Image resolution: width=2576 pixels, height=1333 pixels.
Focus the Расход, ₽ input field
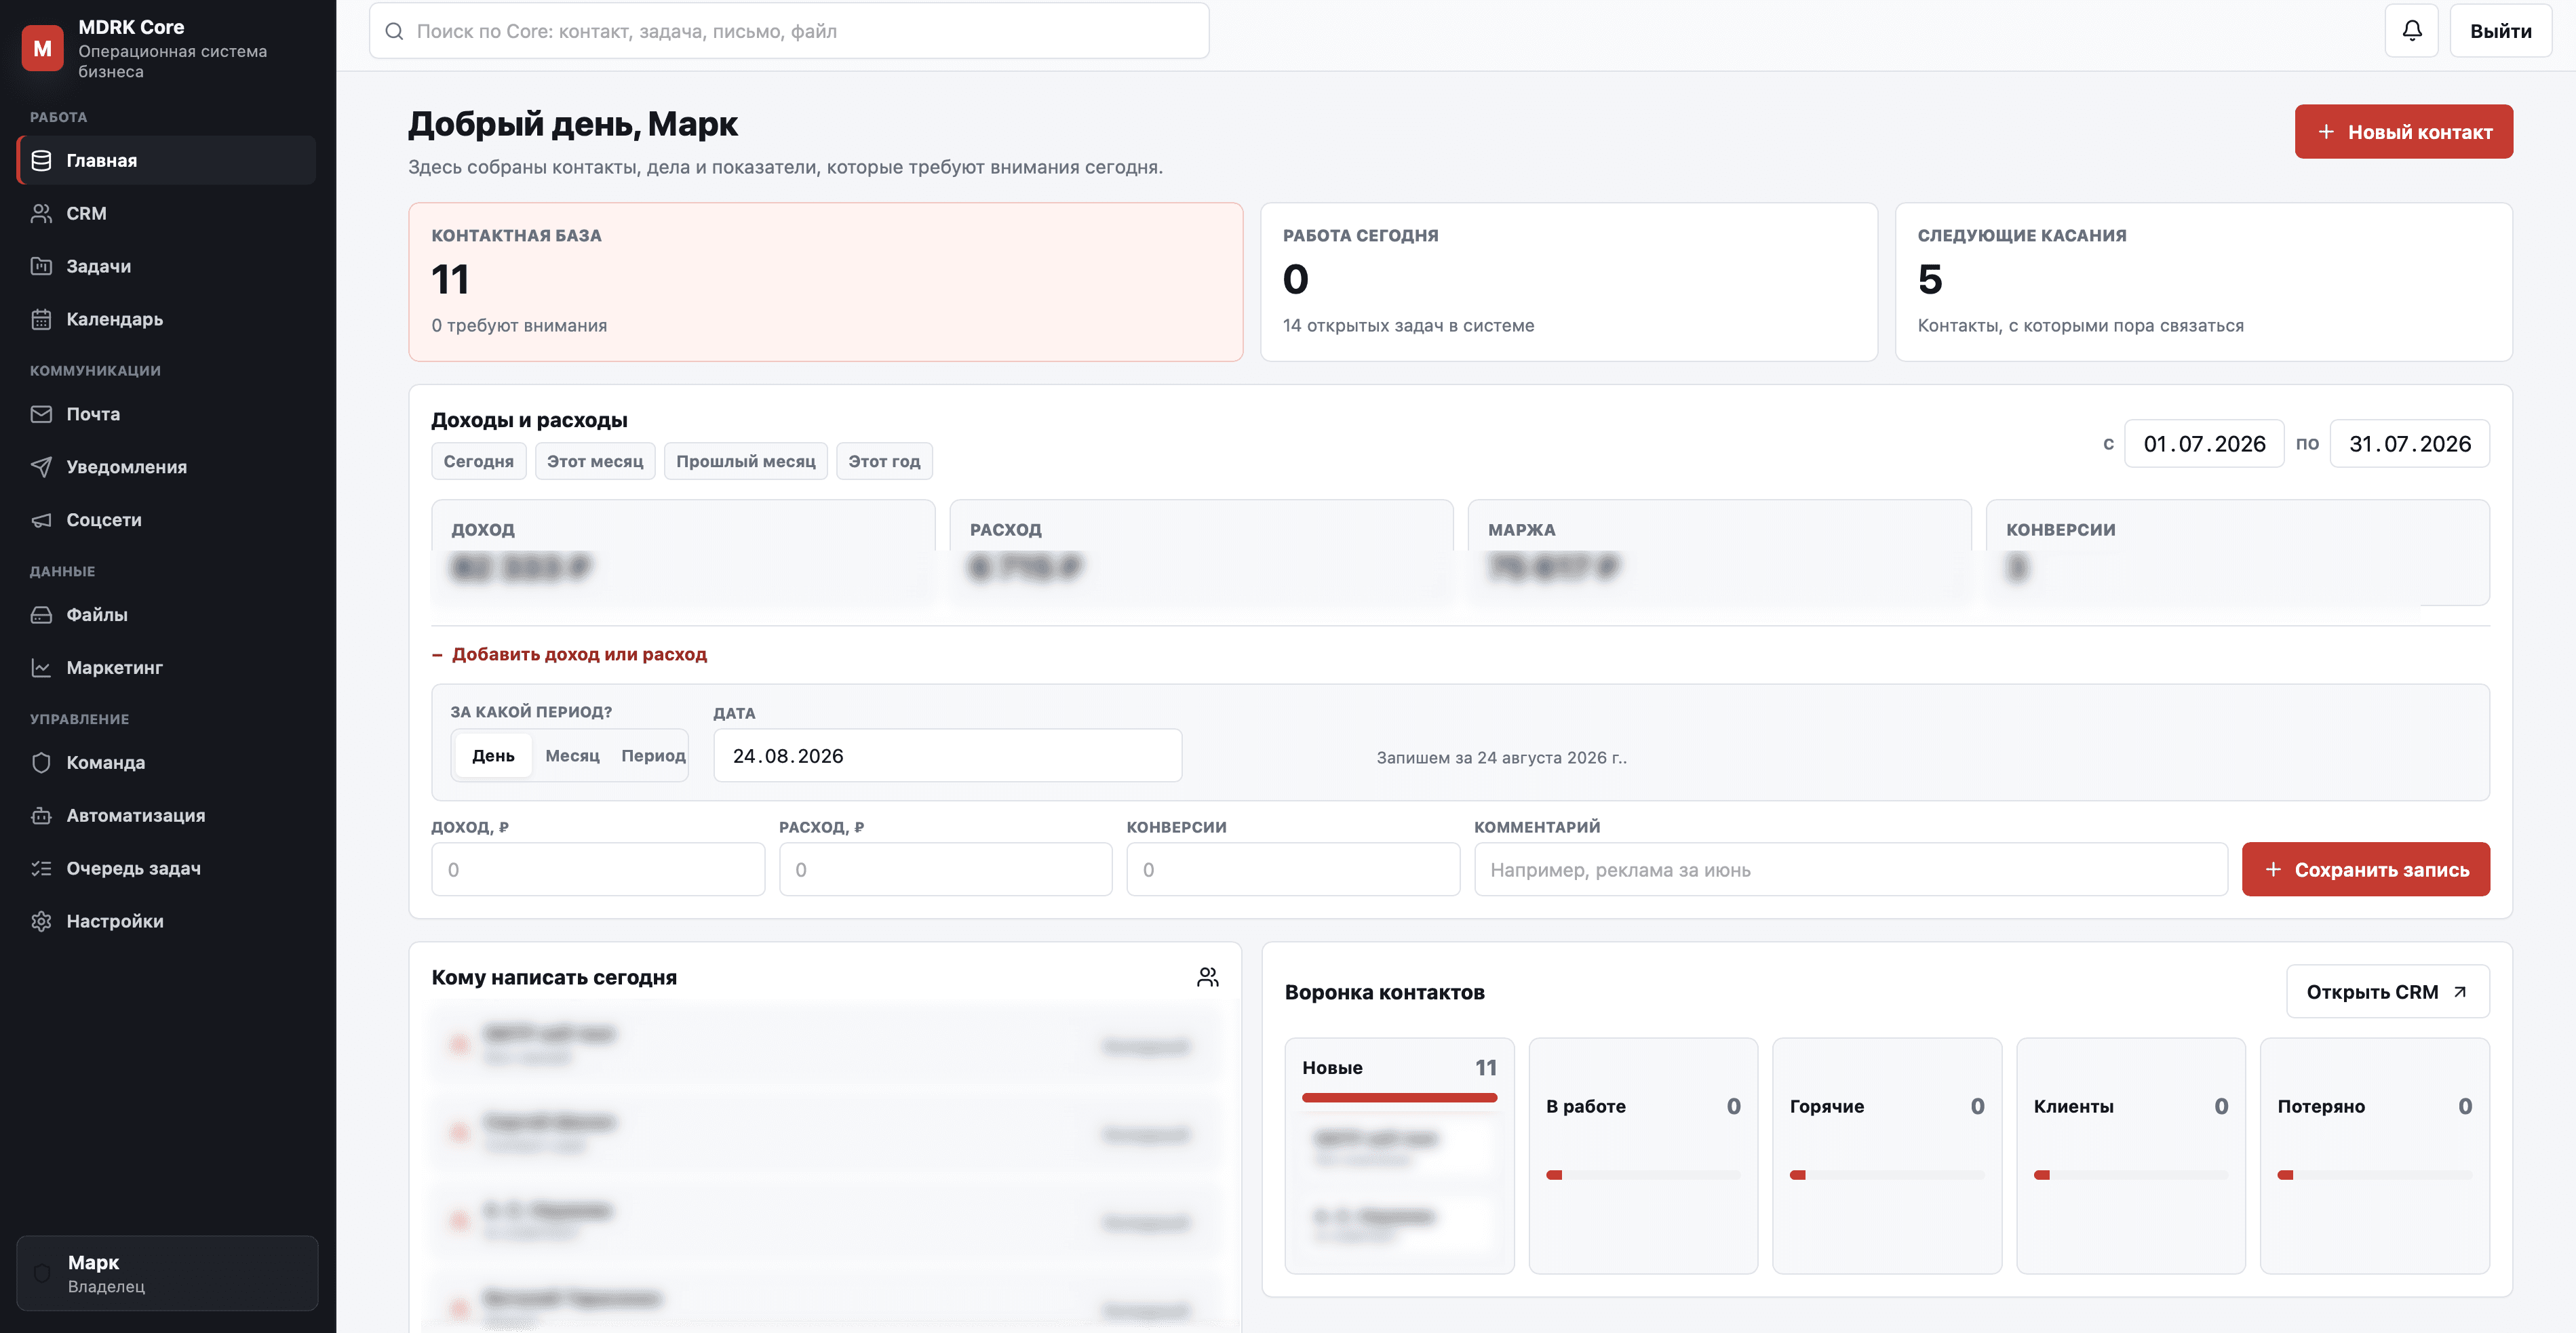pos(945,870)
